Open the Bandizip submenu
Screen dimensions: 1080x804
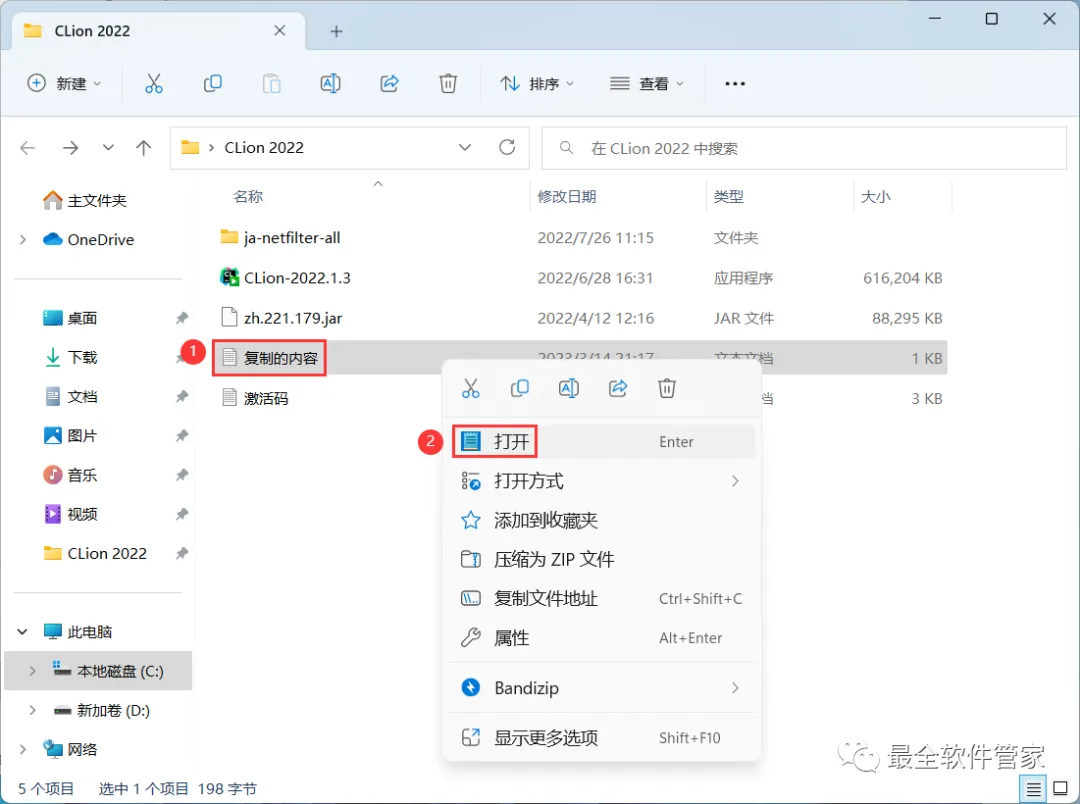click(x=601, y=688)
